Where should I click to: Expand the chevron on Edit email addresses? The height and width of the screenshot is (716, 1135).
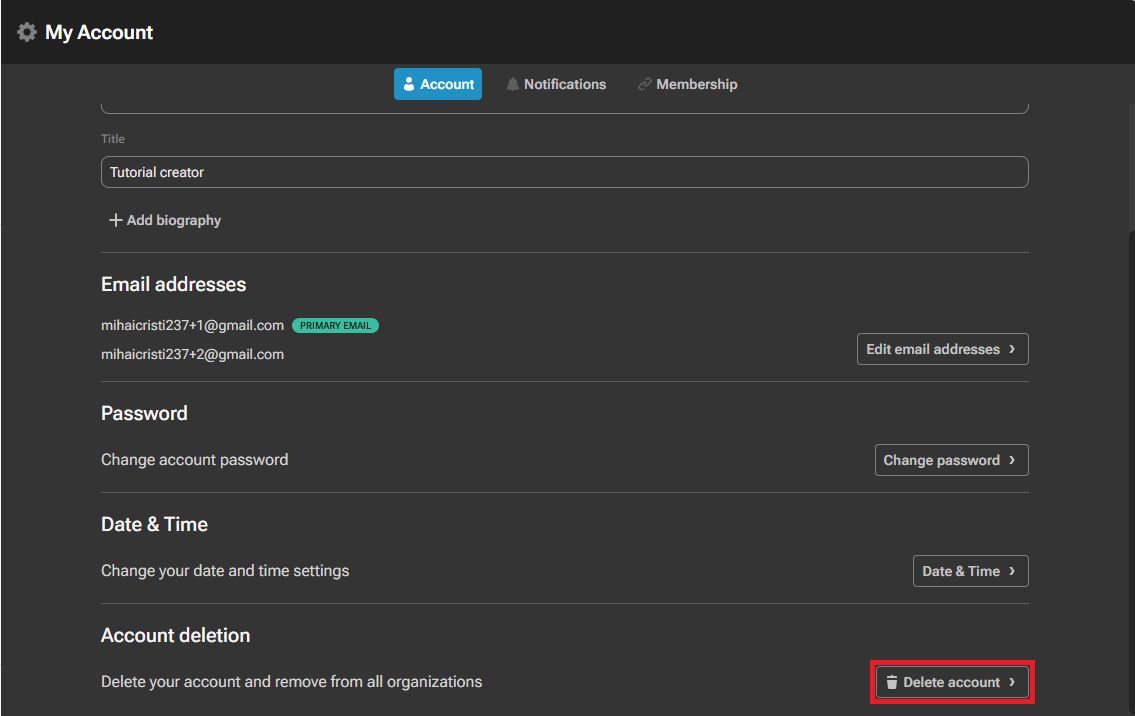[x=1012, y=349]
